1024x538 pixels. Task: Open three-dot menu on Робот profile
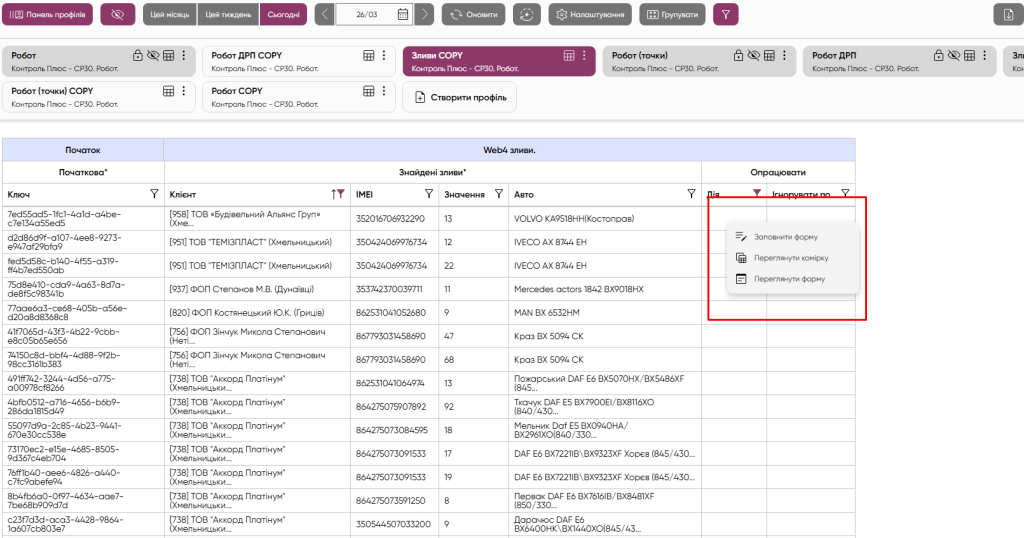tap(184, 55)
